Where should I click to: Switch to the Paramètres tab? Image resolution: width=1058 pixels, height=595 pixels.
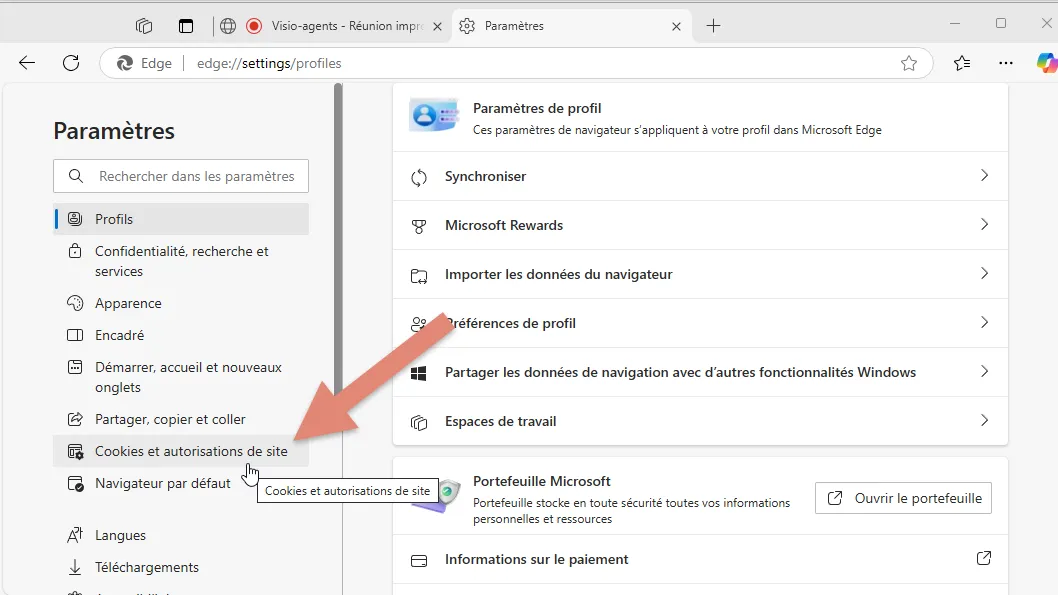point(572,26)
